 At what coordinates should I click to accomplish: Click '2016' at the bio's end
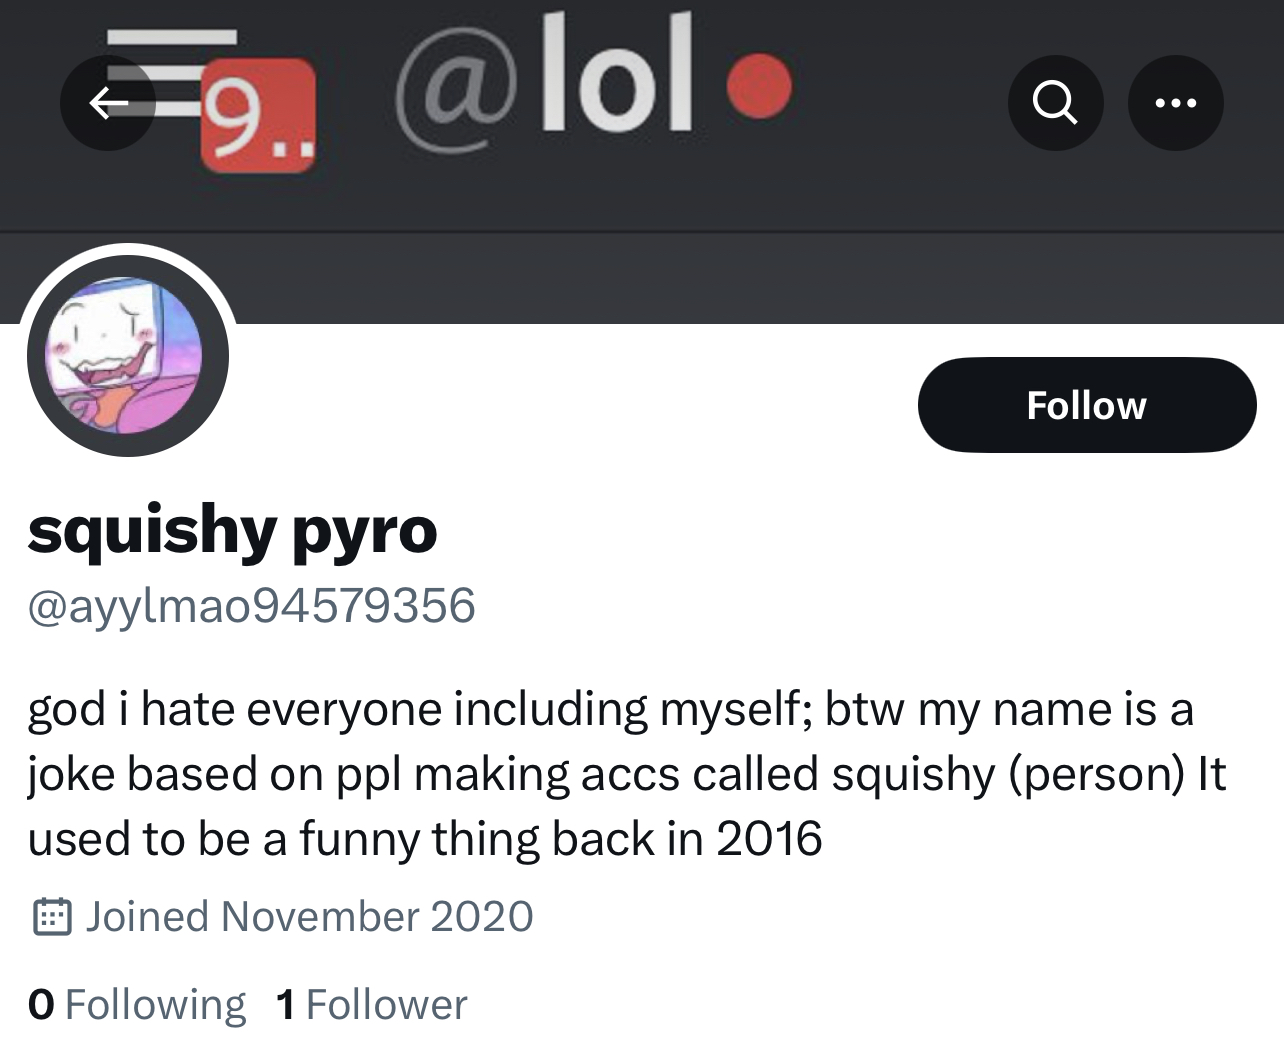pos(769,839)
